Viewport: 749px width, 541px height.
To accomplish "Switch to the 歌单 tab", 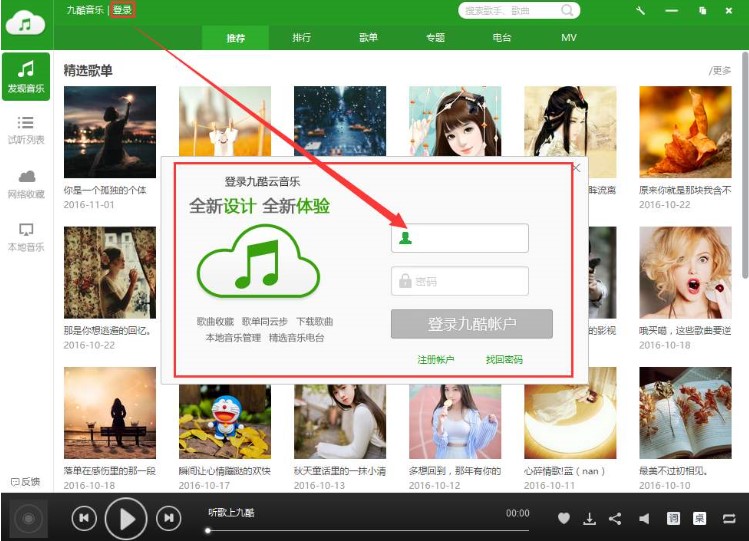I will pyautogui.click(x=368, y=38).
